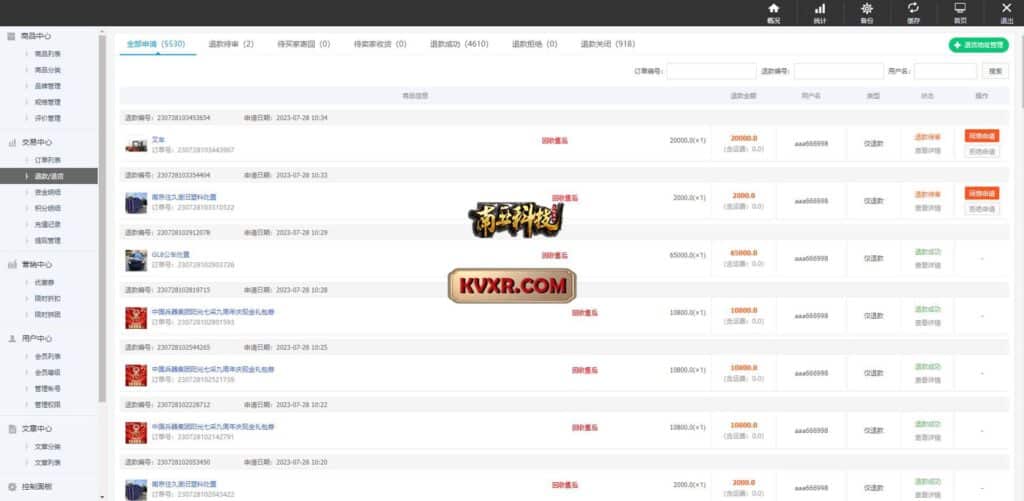This screenshot has height=501, width=1024.
Task: Open 会员列表 in the sidebar
Action: 47,356
